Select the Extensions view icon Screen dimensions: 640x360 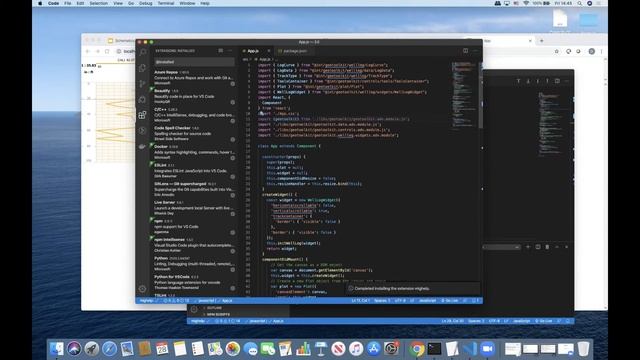(x=142, y=115)
